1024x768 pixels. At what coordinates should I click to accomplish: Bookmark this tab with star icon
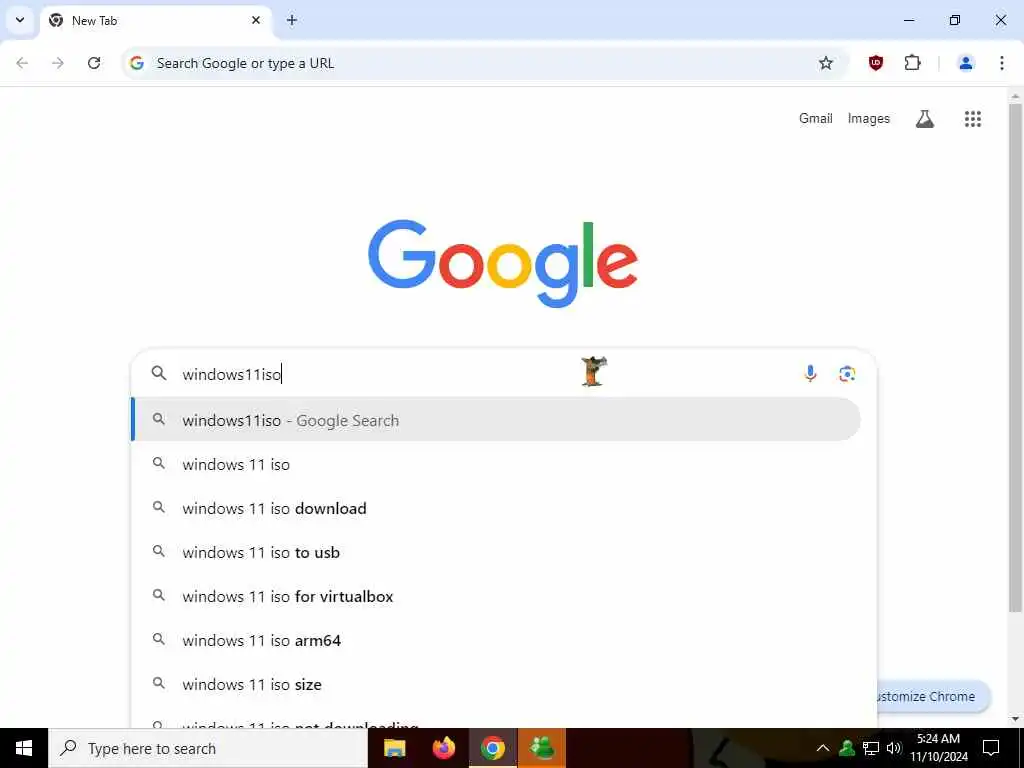coord(826,63)
